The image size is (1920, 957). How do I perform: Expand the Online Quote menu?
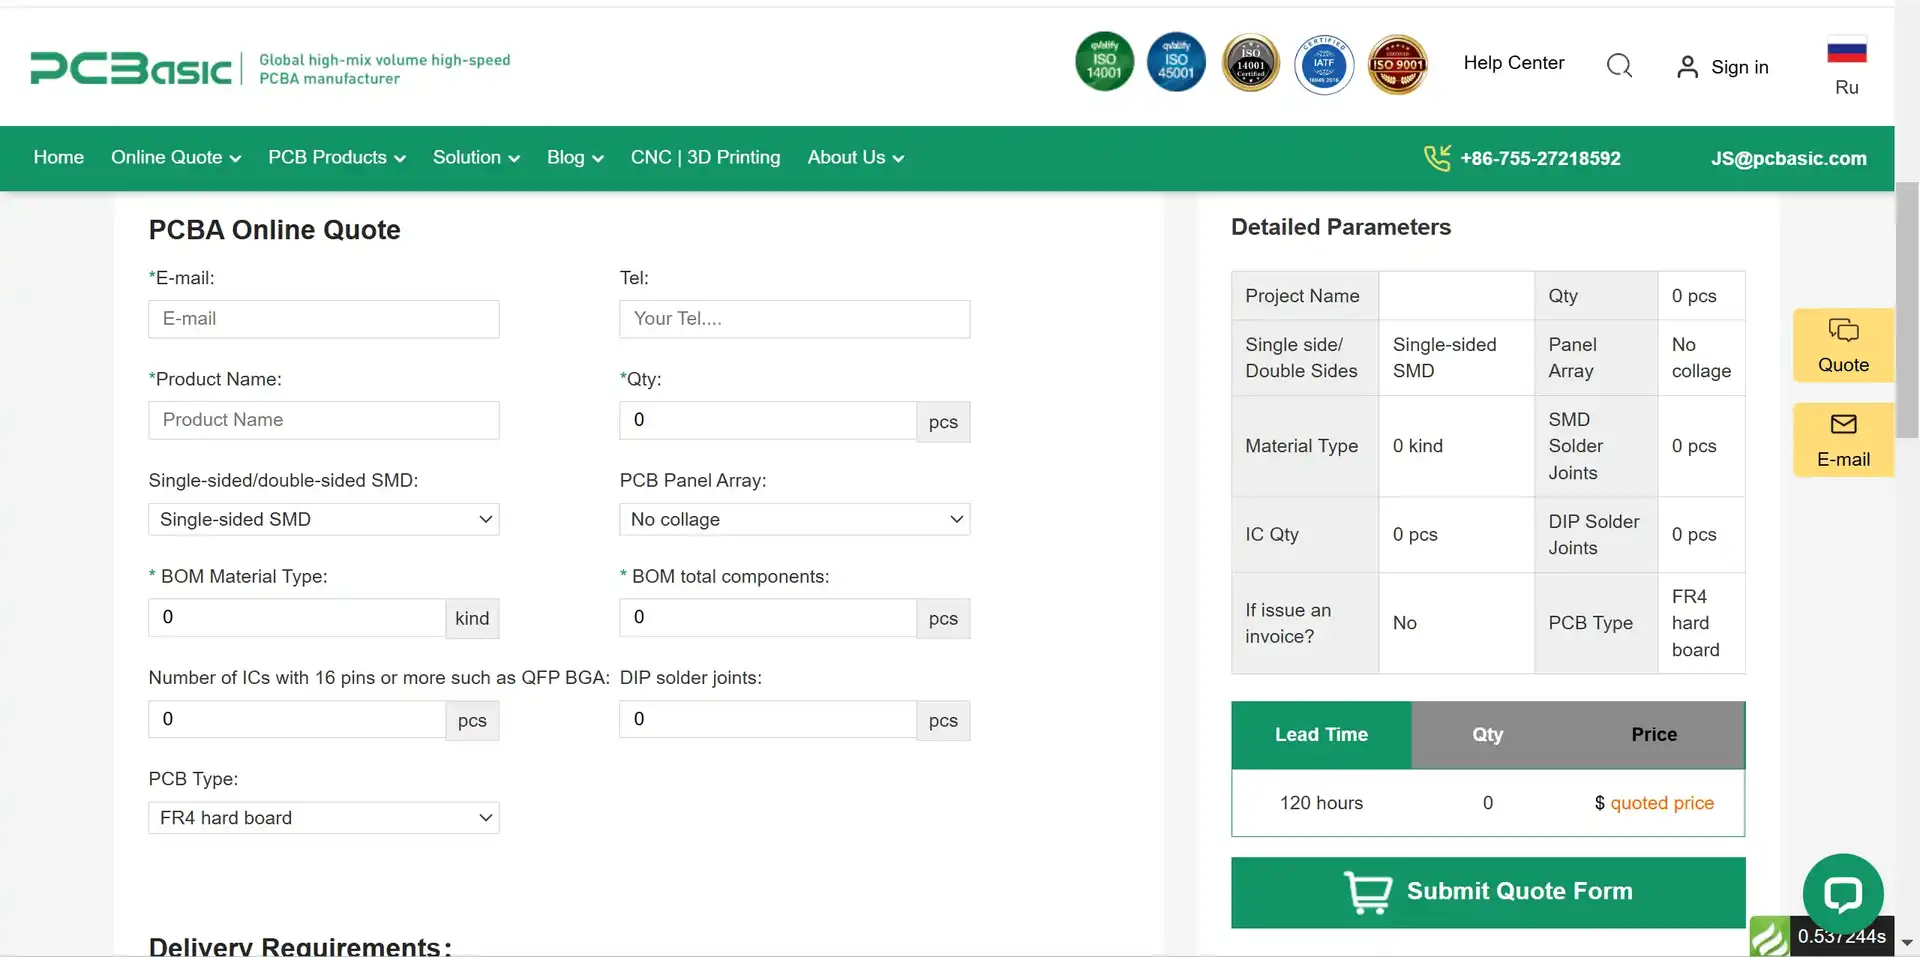tap(176, 158)
